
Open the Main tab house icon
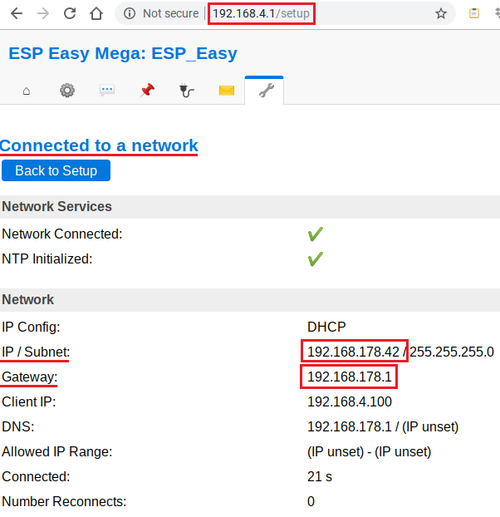click(26, 91)
